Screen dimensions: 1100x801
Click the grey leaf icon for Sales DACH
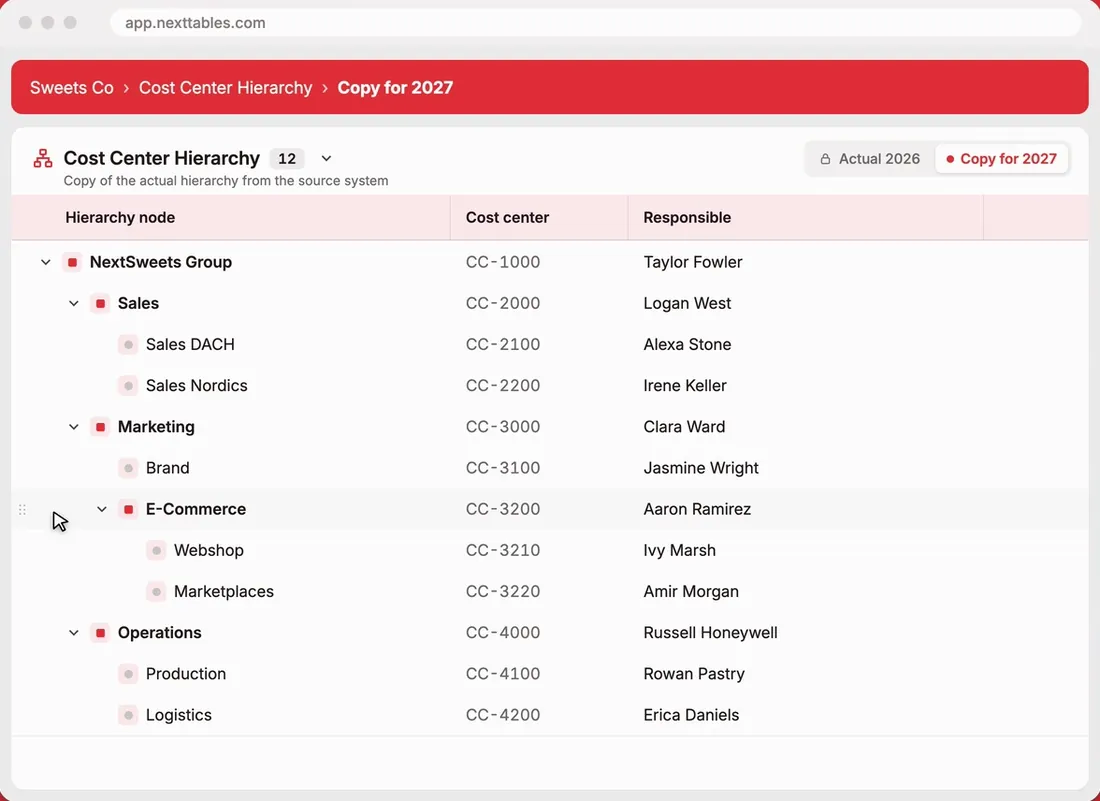[x=128, y=344]
